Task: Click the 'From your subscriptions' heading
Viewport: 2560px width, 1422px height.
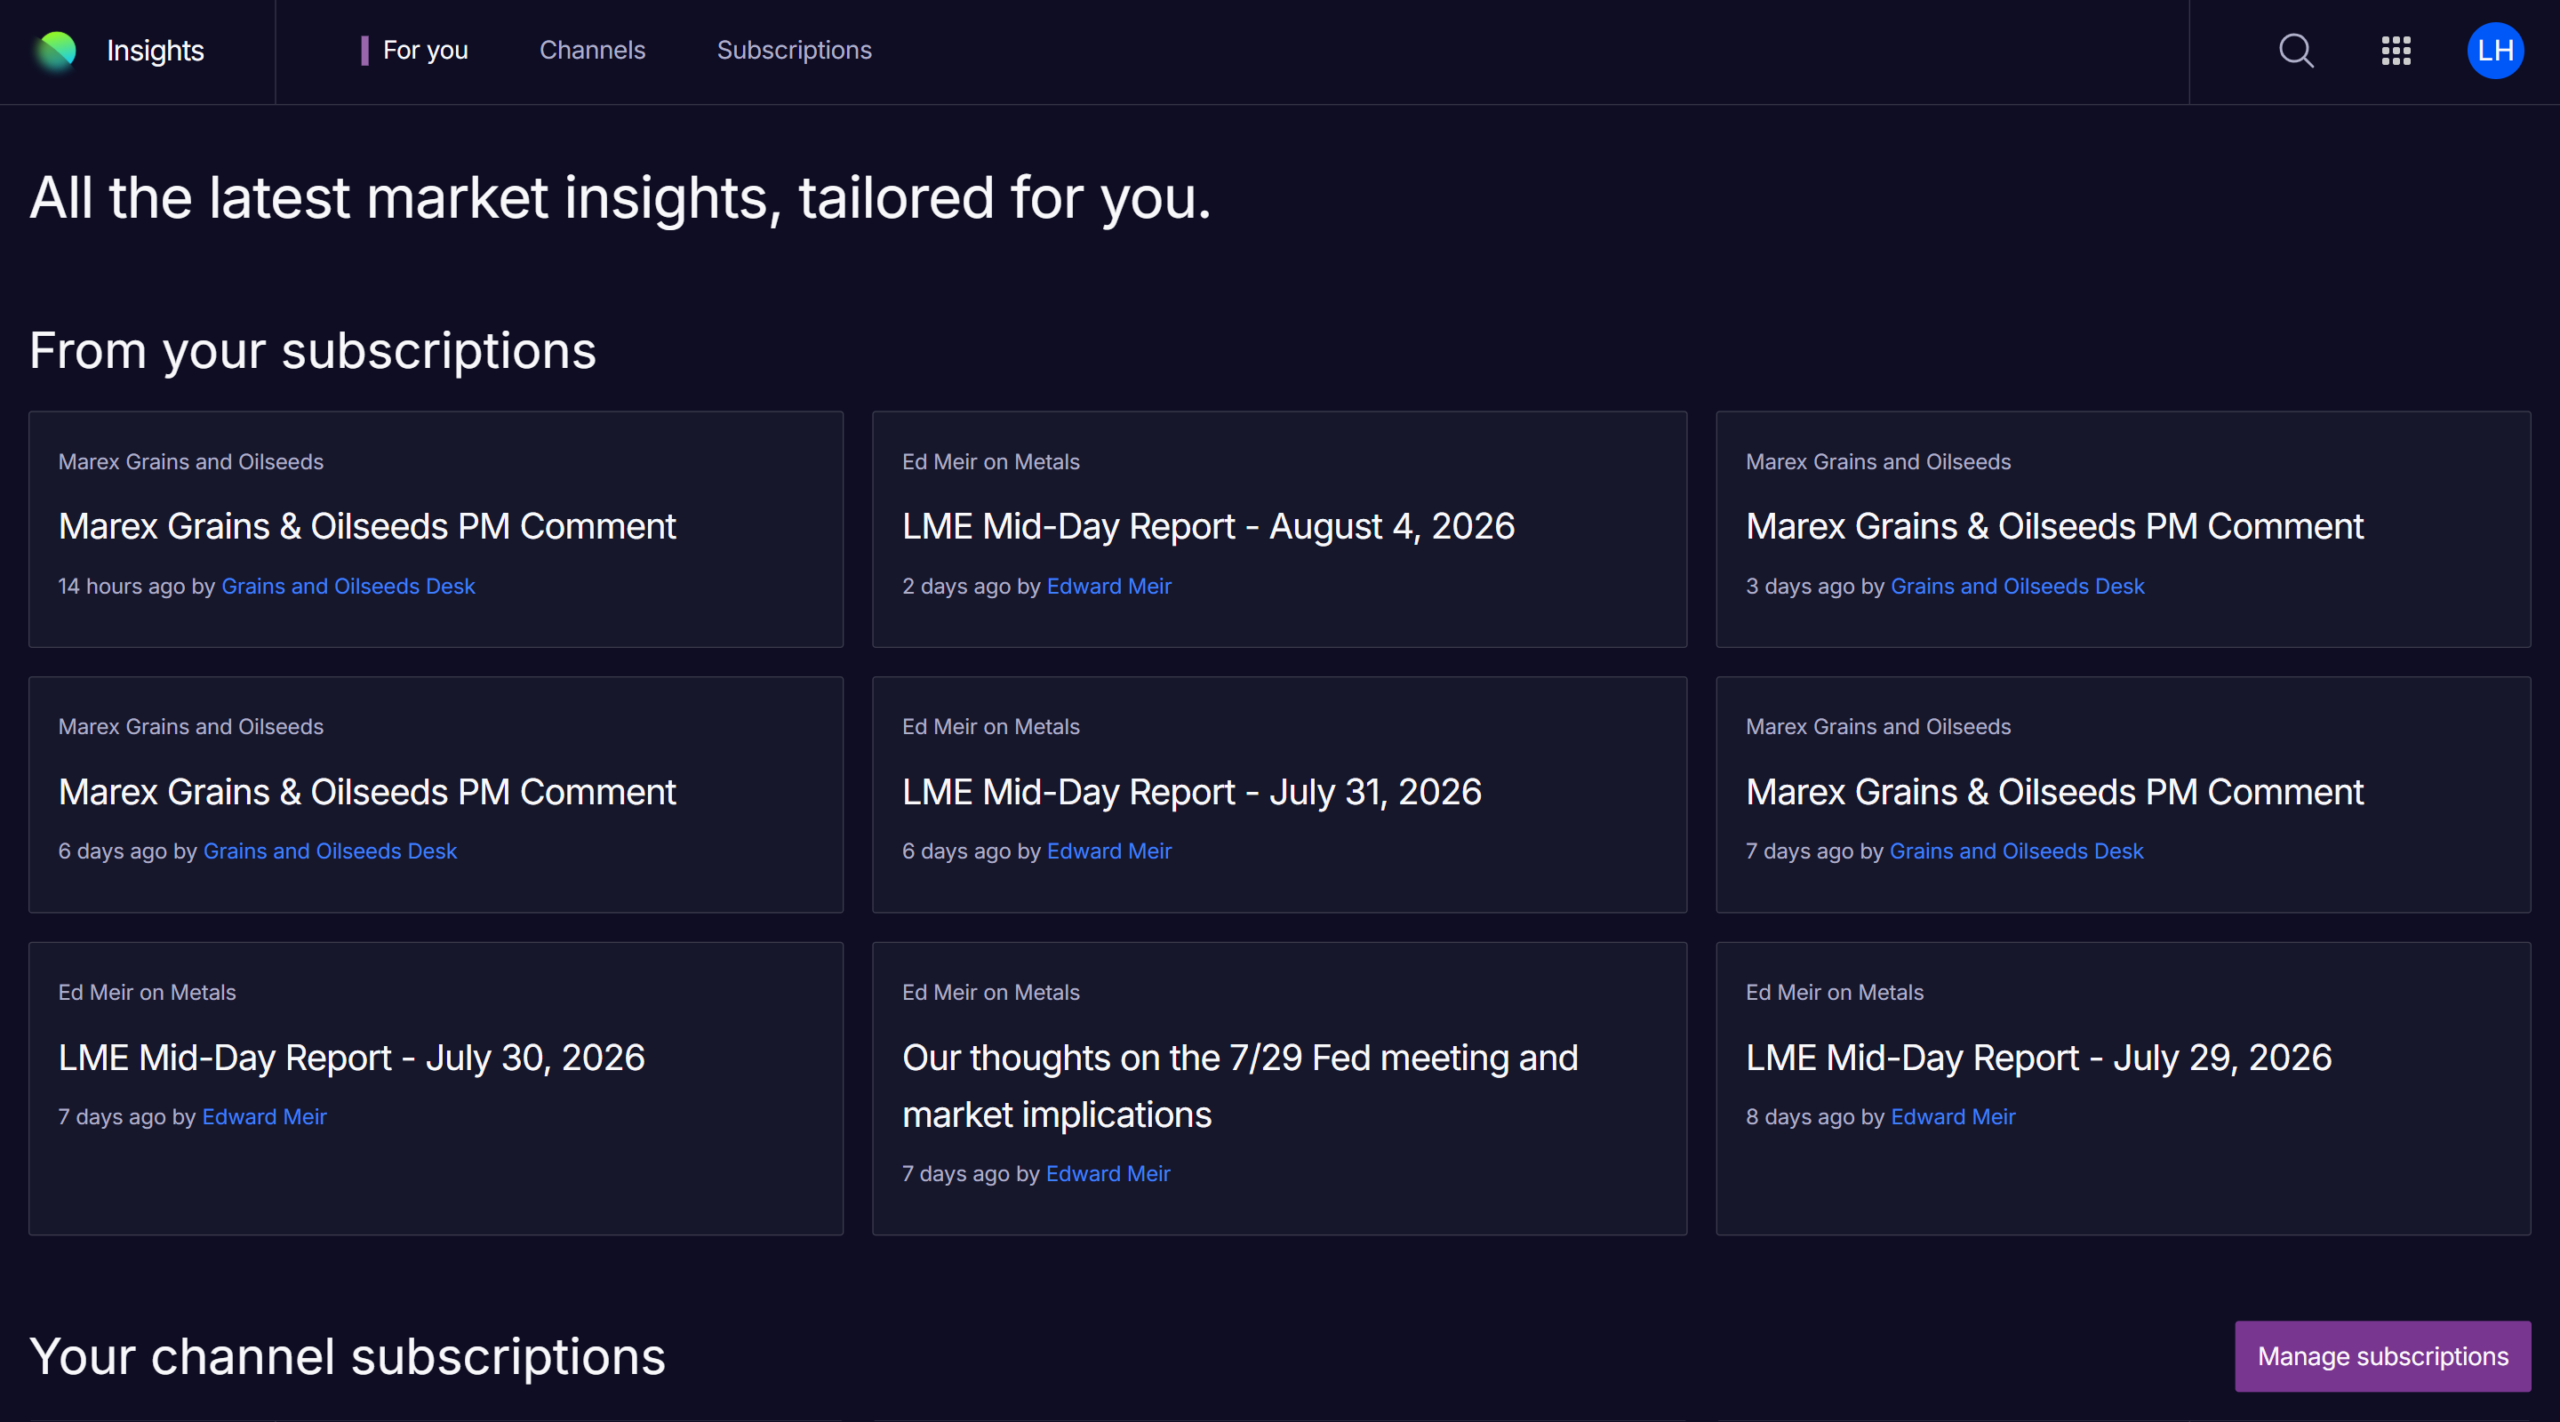Action: (313, 351)
